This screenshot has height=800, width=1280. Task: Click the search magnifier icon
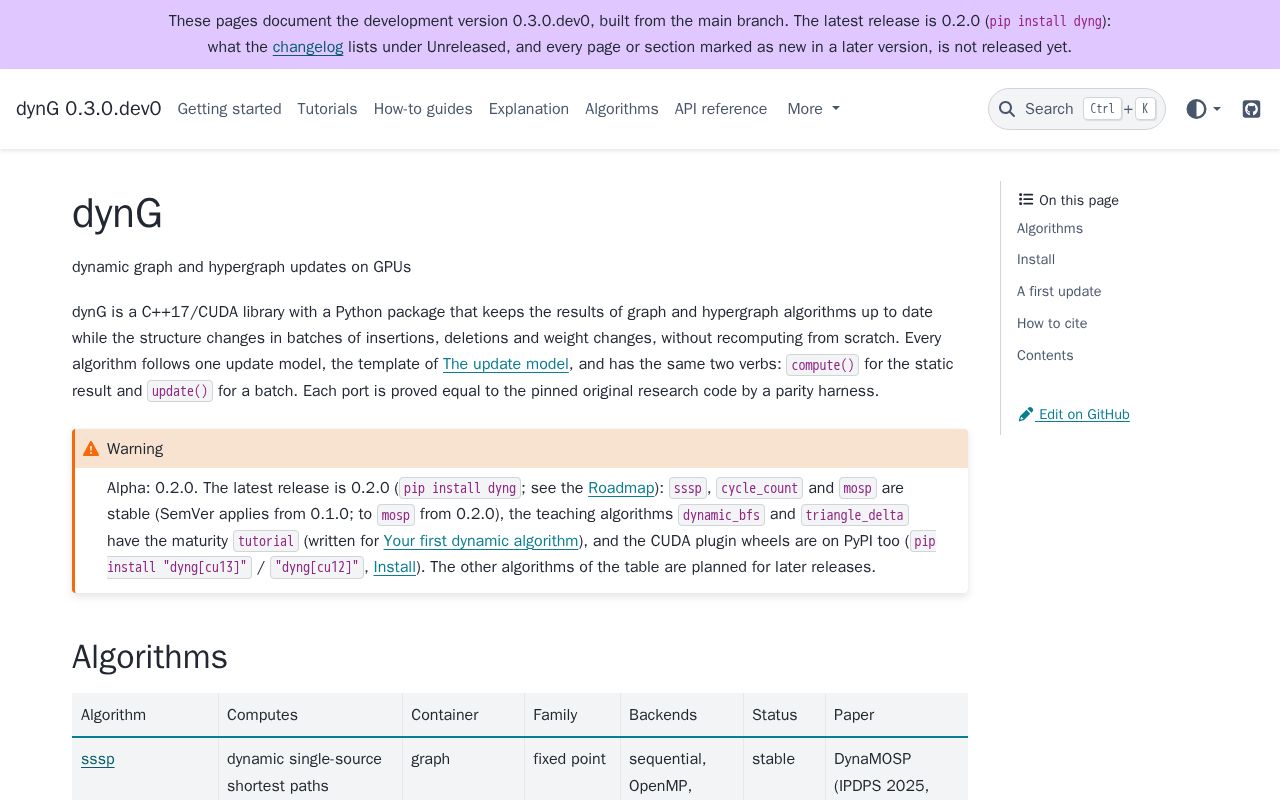click(1007, 109)
